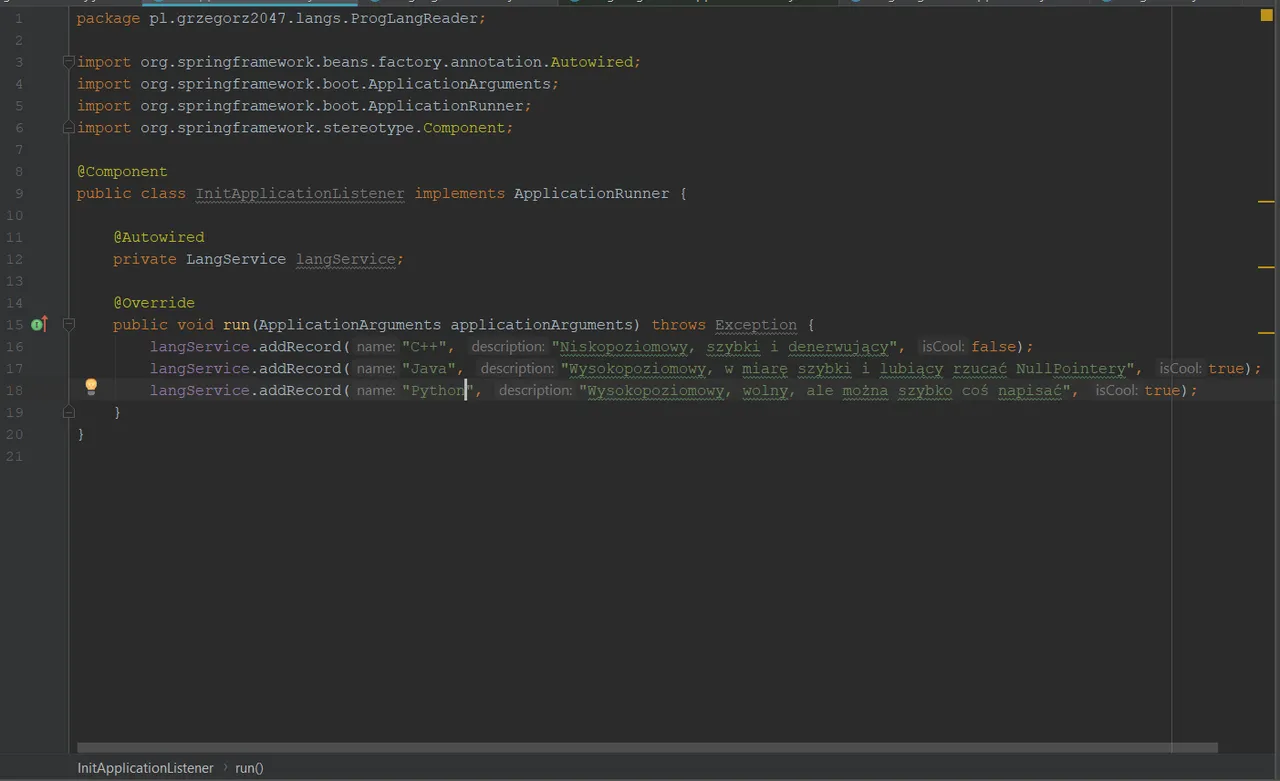This screenshot has width=1280, height=781.
Task: Click the fold end marker at line 19
Action: click(x=69, y=412)
